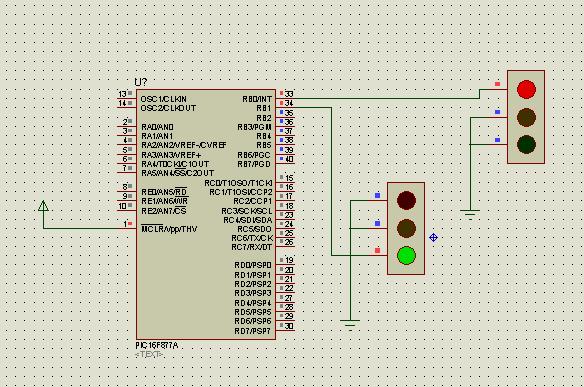Click the PIC16F877A microcontroller body
The height and width of the screenshot is (387, 584).
(206, 215)
